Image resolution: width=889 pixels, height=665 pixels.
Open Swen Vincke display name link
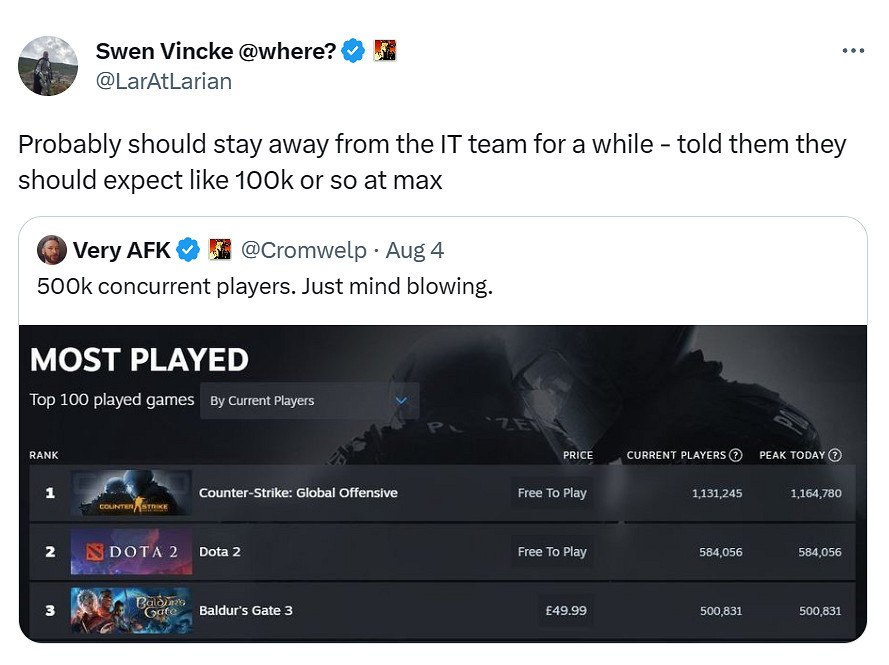click(215, 51)
